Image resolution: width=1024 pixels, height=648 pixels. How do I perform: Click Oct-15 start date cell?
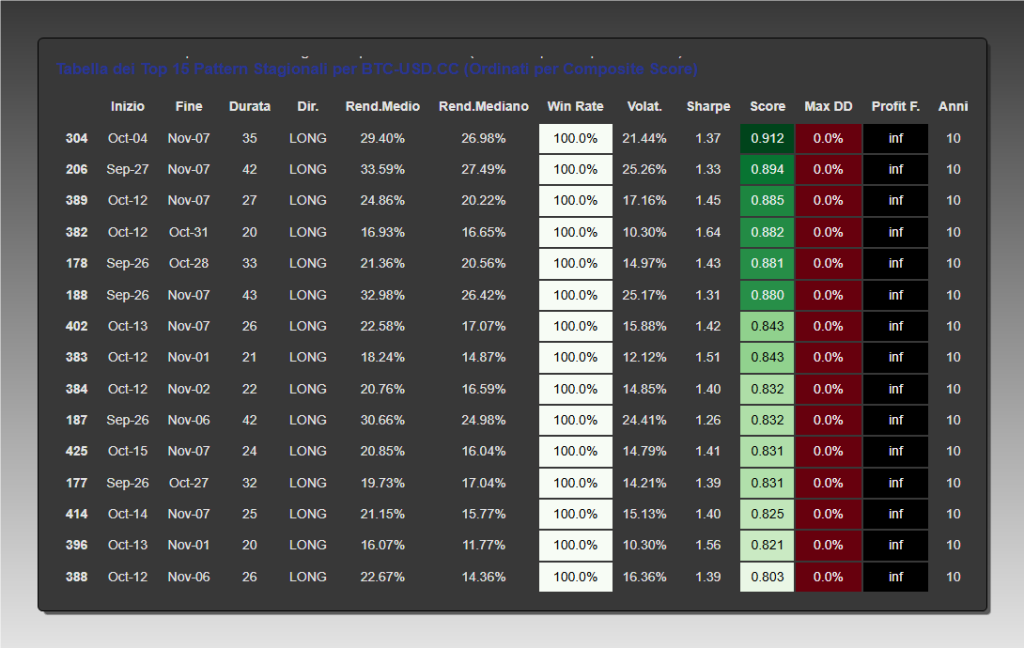(127, 451)
